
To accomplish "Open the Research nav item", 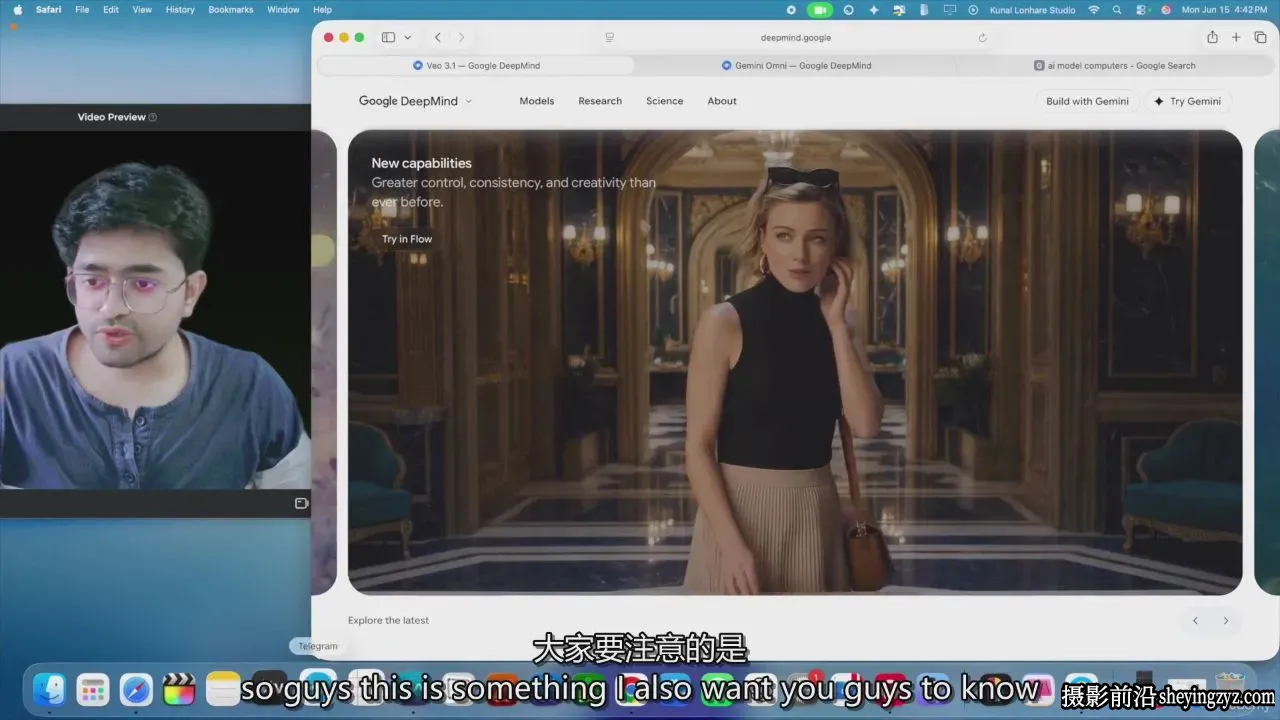I will (x=600, y=101).
